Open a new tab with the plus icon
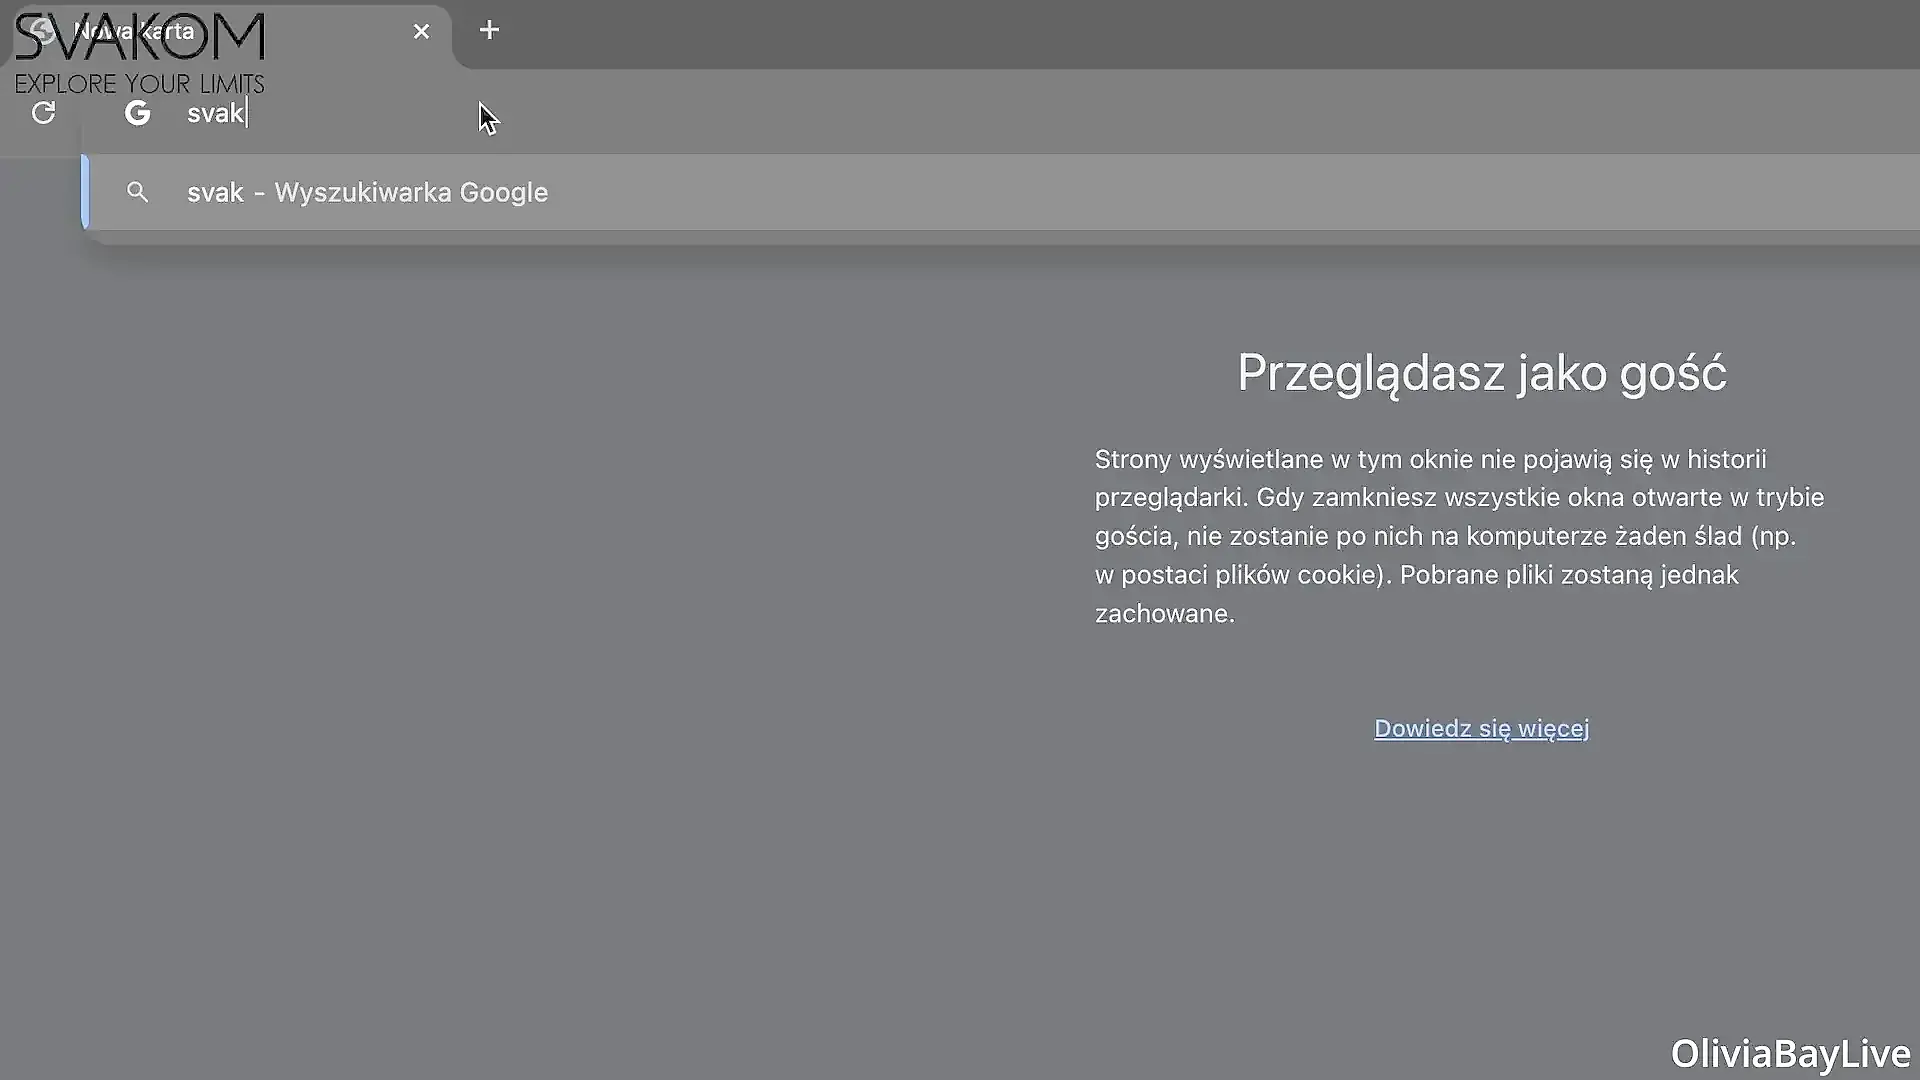This screenshot has width=1920, height=1080. coord(489,30)
